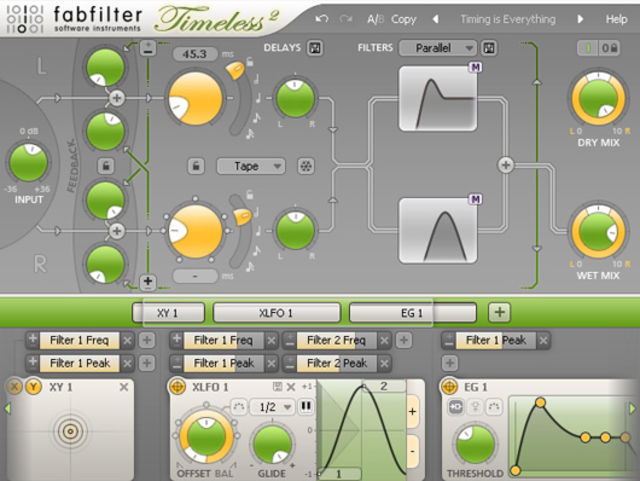Toggle the minus sign on the Filter 2 Freq slot

click(290, 340)
